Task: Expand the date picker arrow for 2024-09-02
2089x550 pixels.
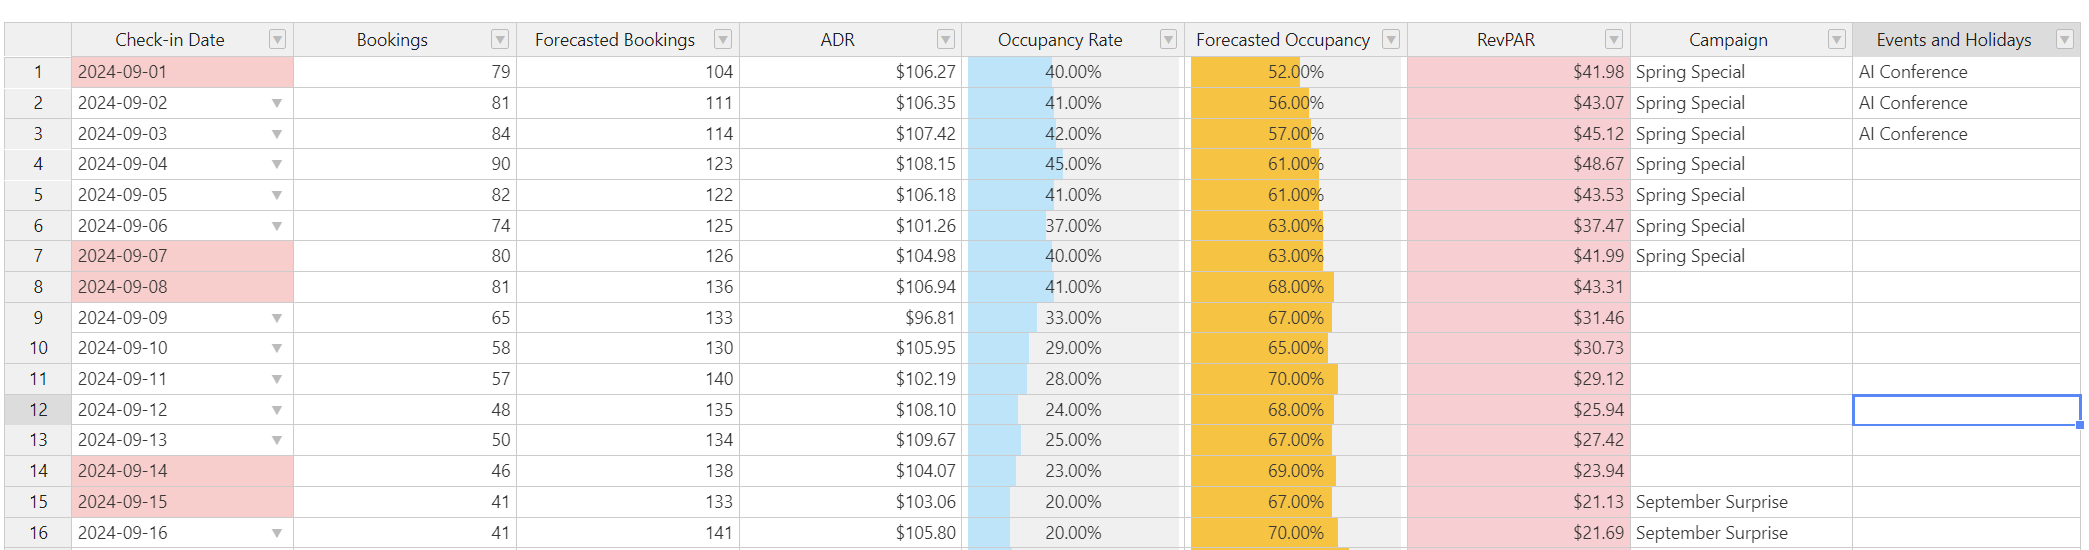Action: pos(277,104)
